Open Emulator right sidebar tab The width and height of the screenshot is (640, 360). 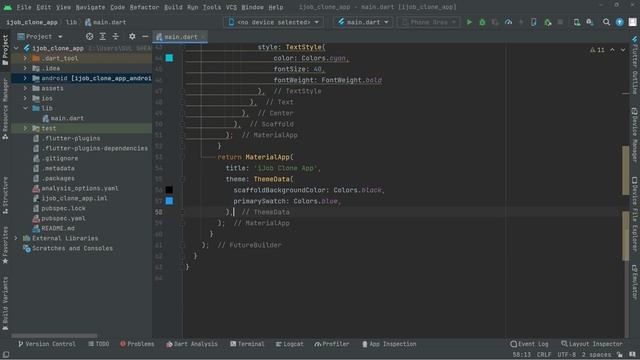click(635, 282)
